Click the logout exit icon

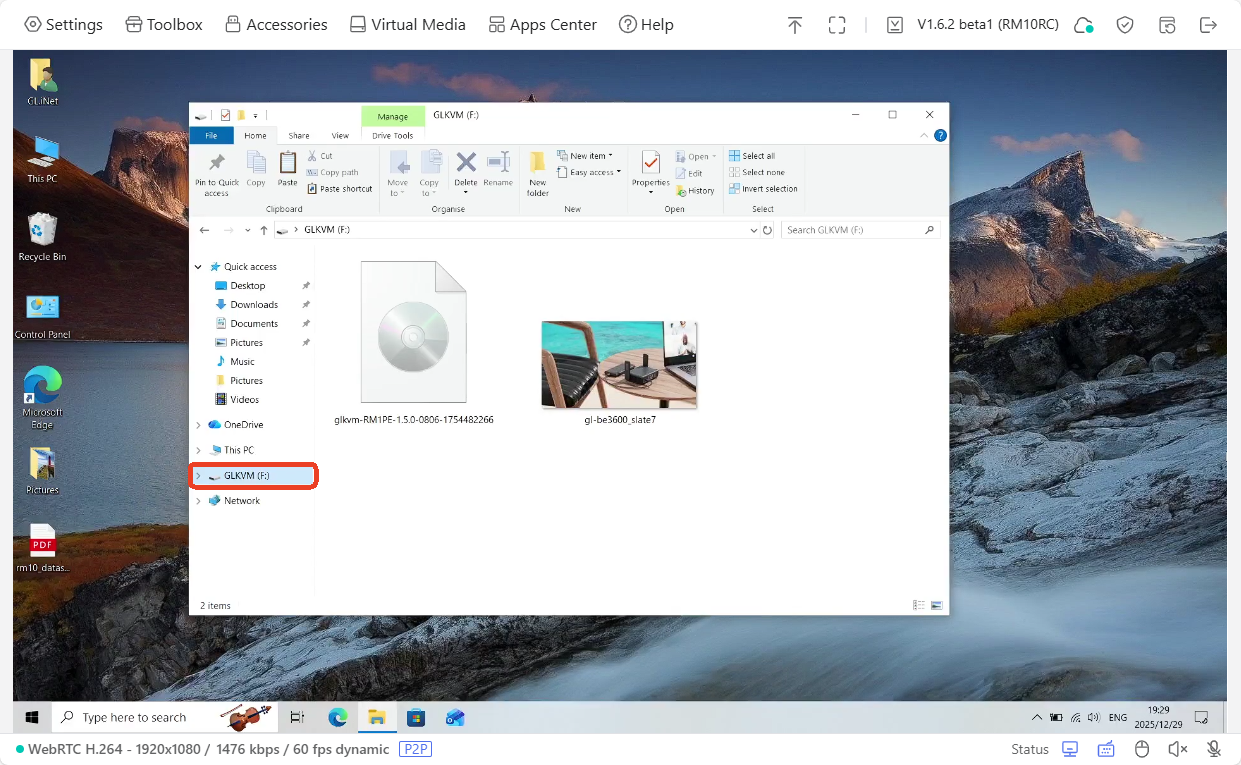[1208, 25]
